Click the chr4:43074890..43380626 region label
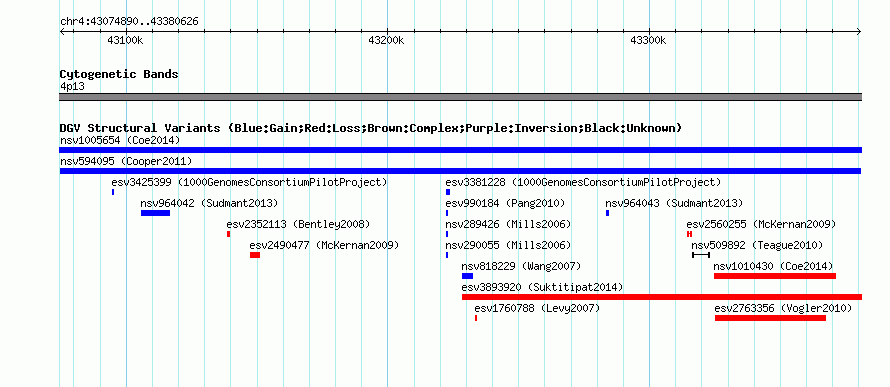Image resolution: width=890 pixels, height=387 pixels. (129, 22)
